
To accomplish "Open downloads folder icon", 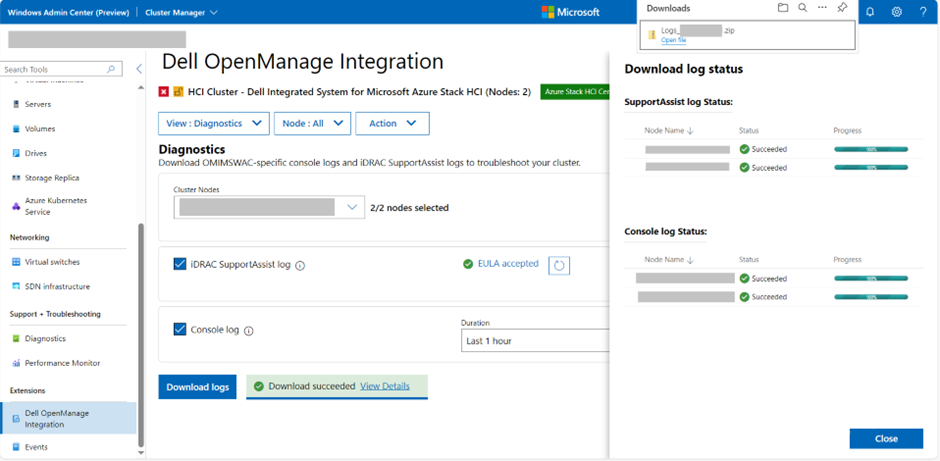I will click(x=783, y=8).
